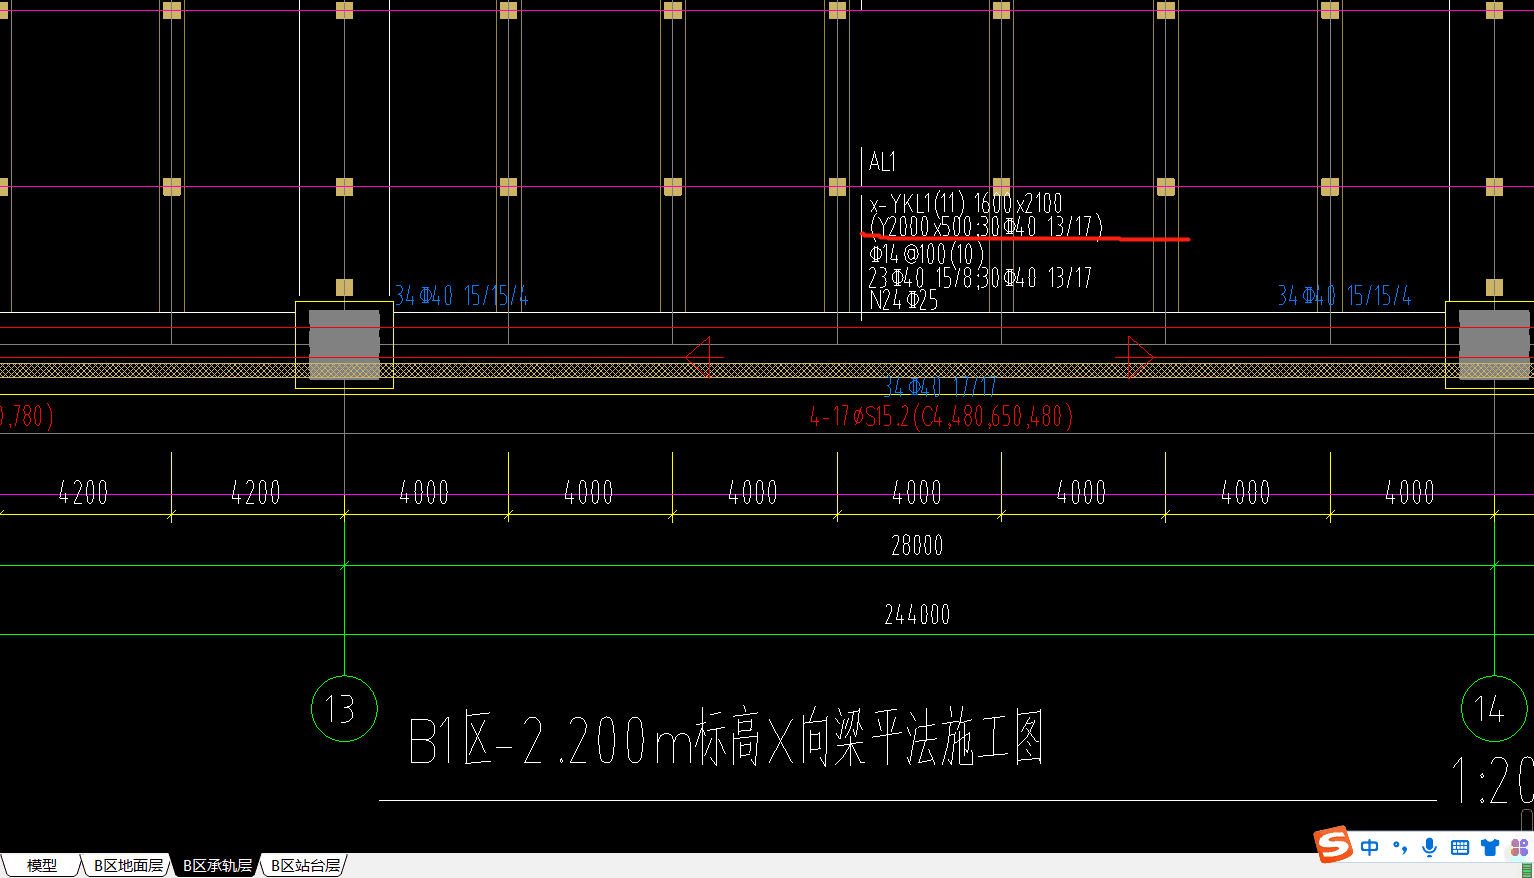Select blue 34Φ40 15/15/4 text near axis 14
Viewport: 1534px width, 878px height.
pos(1344,296)
